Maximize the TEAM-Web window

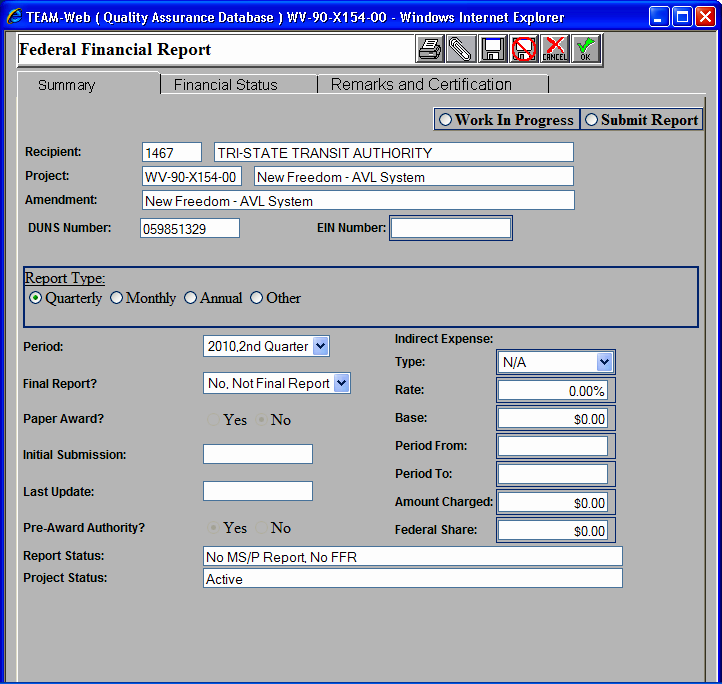[681, 17]
